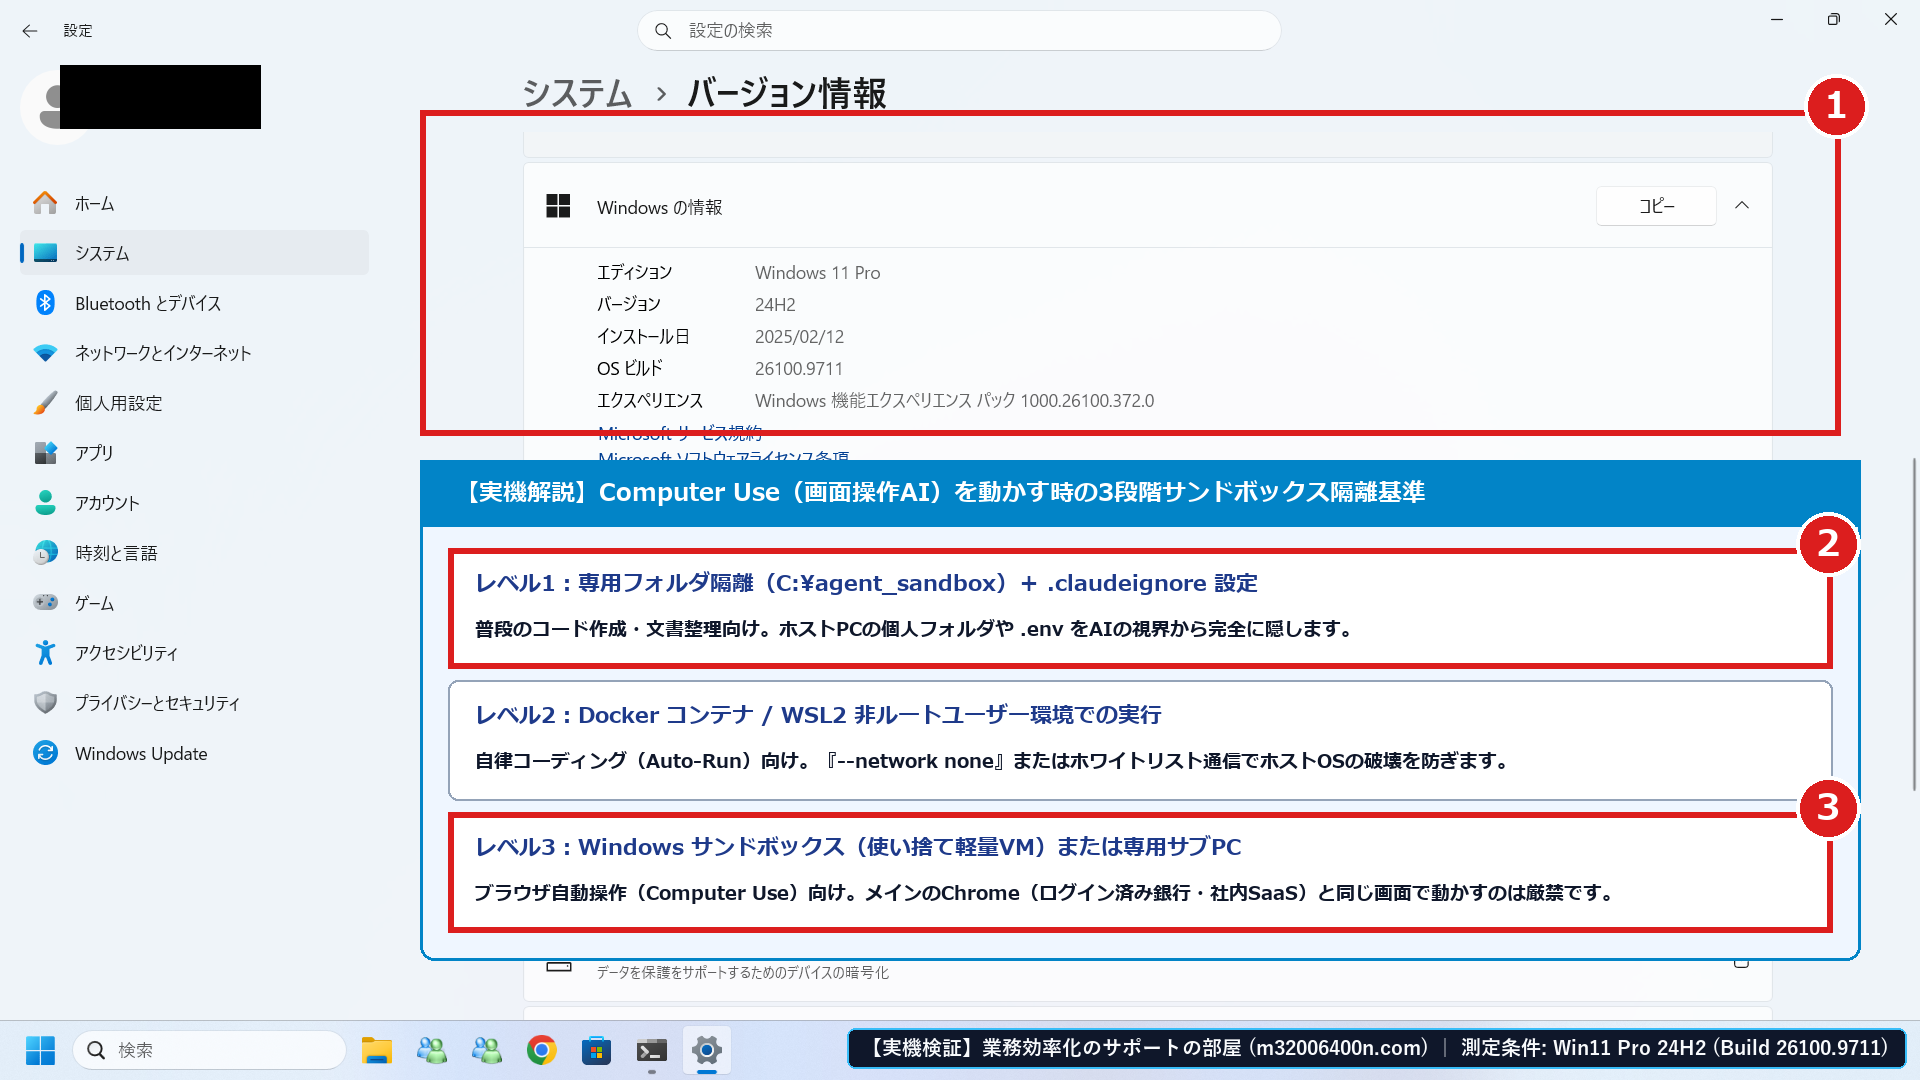Collapse the Windows の情報 section chevron
The height and width of the screenshot is (1080, 1920).
coord(1742,206)
